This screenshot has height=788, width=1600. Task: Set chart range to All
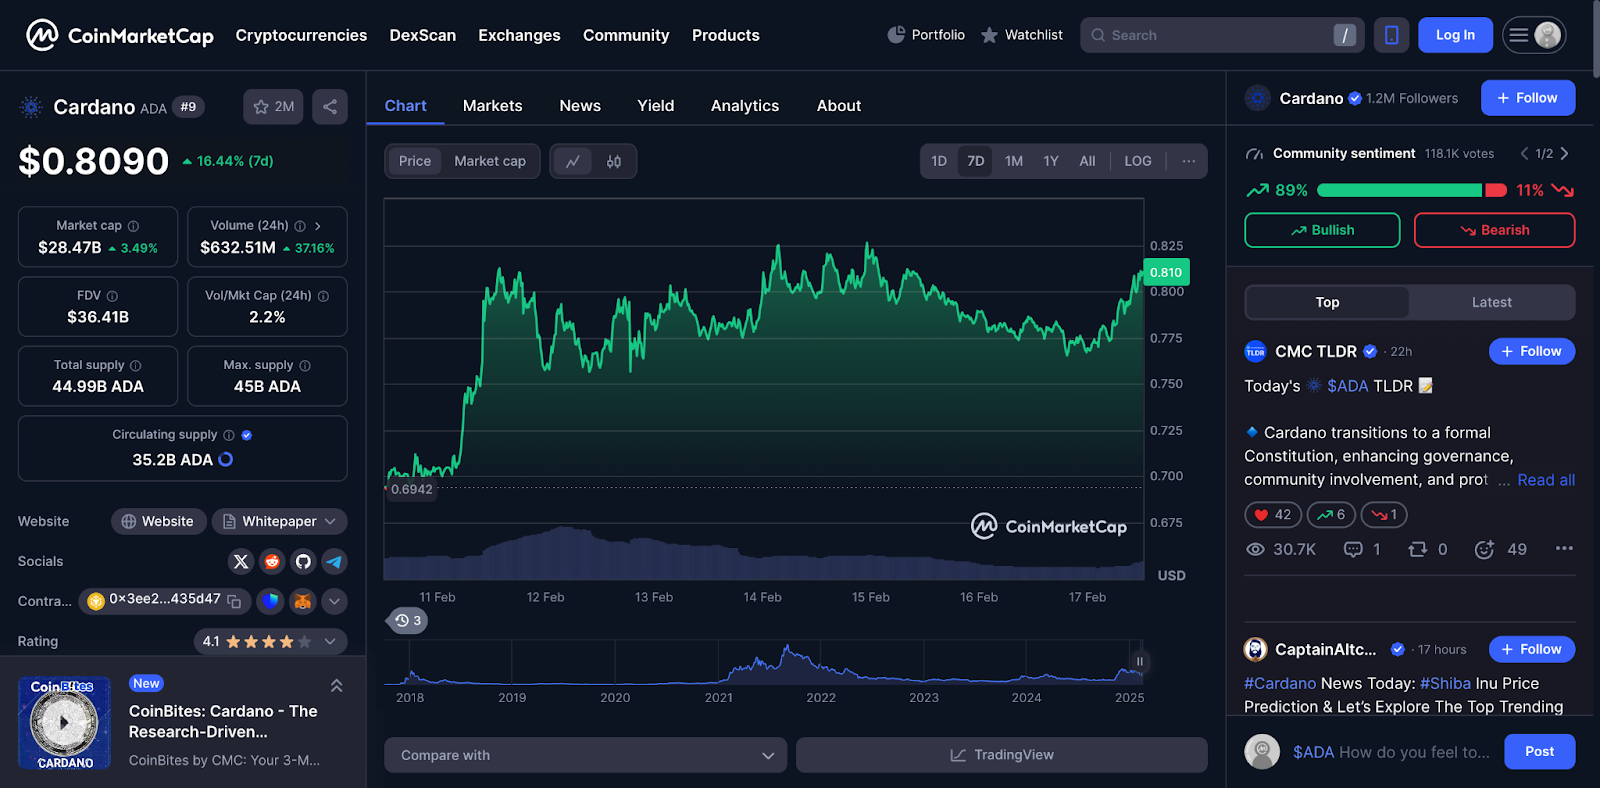(x=1087, y=161)
